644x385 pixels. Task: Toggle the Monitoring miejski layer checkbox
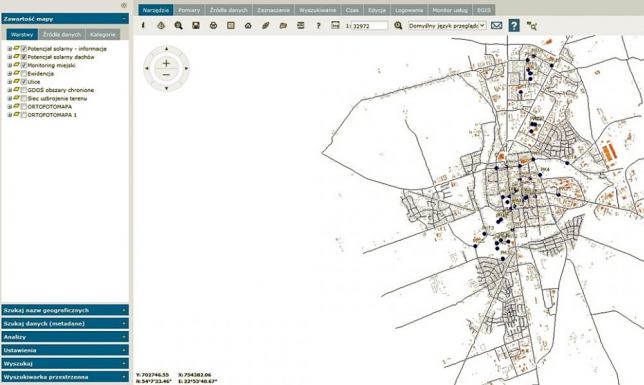click(x=24, y=65)
